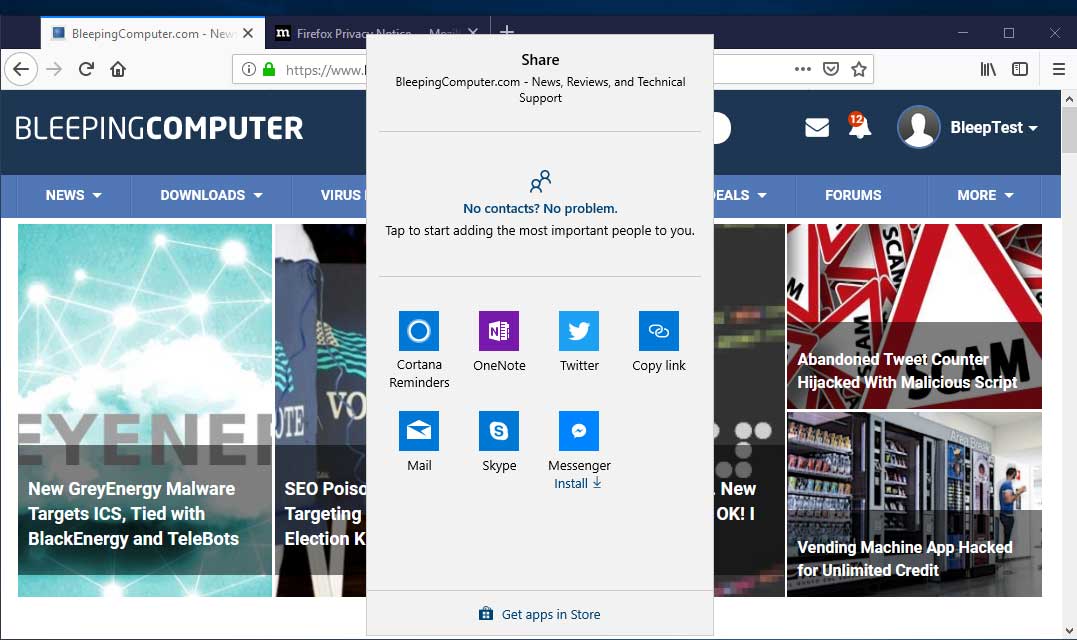Click the page scrollbar down arrow
Viewport: 1077px width, 640px height.
click(x=1069, y=630)
